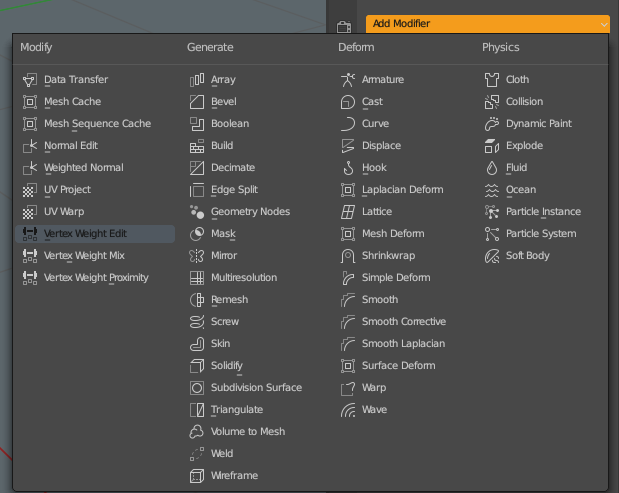Image resolution: width=619 pixels, height=493 pixels.
Task: Click the Cloth shirt icon
Action: (x=492, y=80)
